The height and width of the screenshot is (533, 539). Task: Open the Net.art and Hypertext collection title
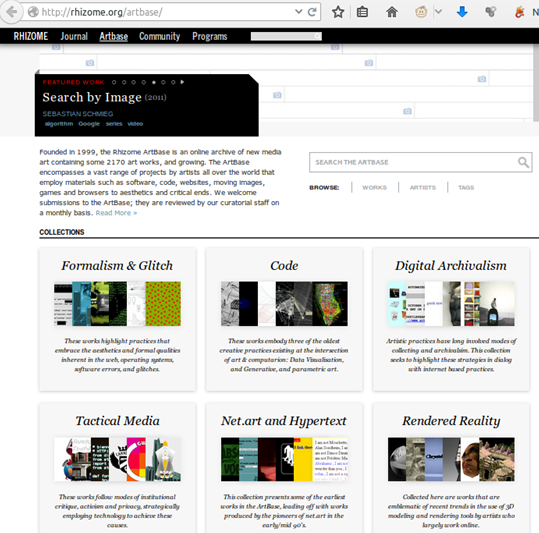[x=284, y=421]
